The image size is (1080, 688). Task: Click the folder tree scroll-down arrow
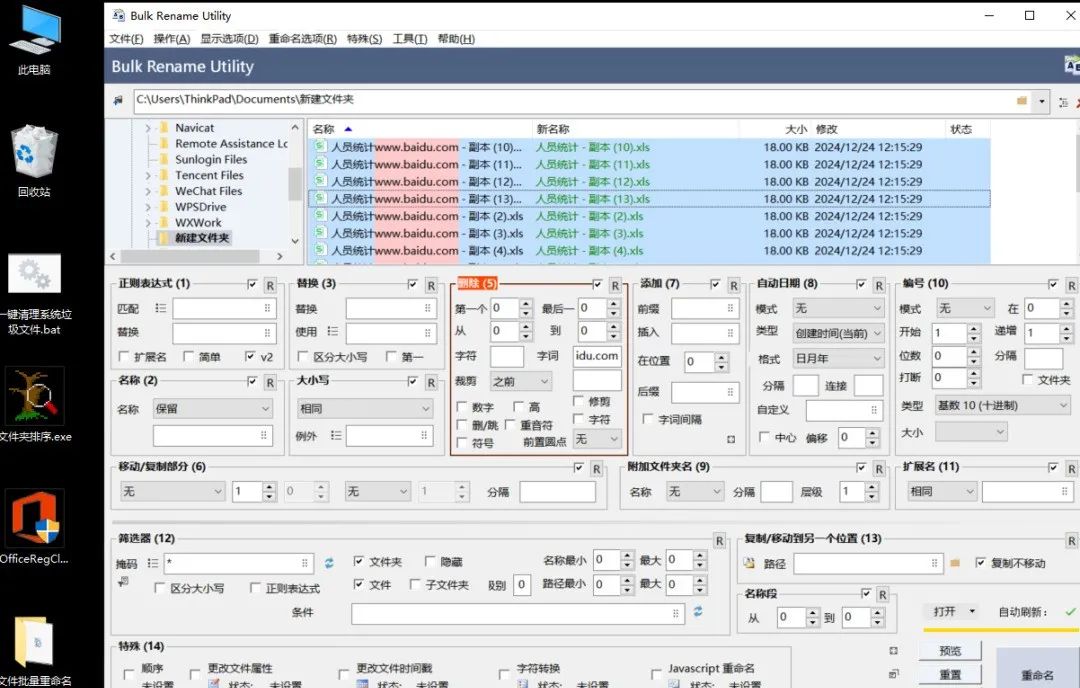[x=295, y=241]
